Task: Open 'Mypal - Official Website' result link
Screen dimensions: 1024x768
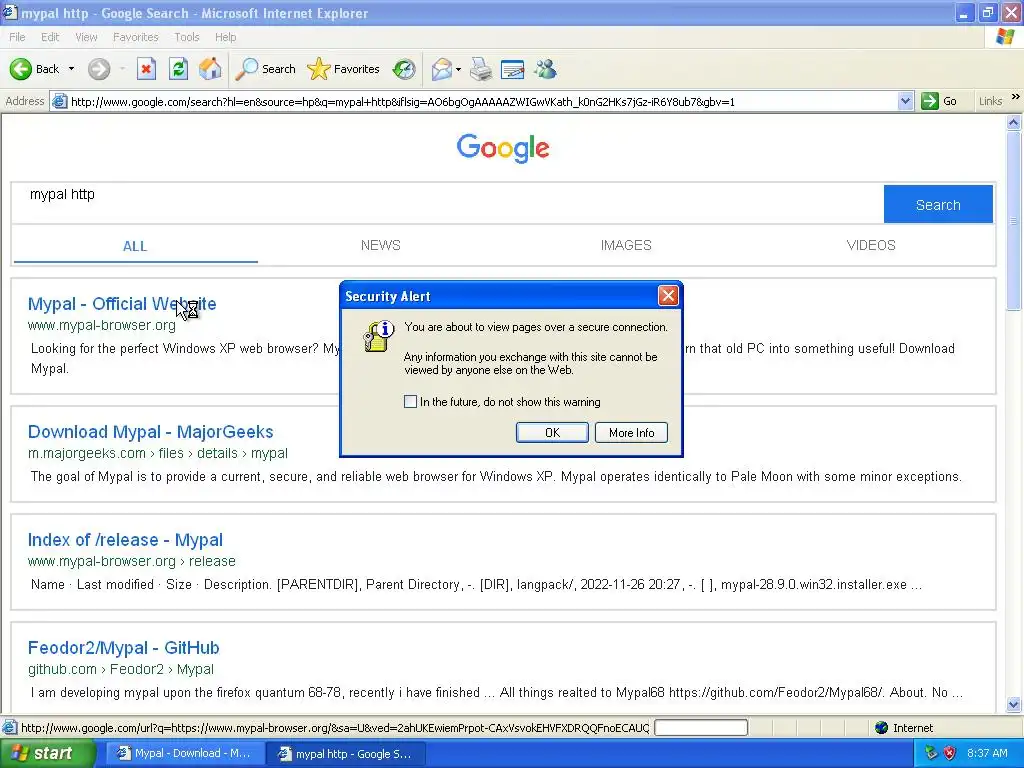Action: 121,304
